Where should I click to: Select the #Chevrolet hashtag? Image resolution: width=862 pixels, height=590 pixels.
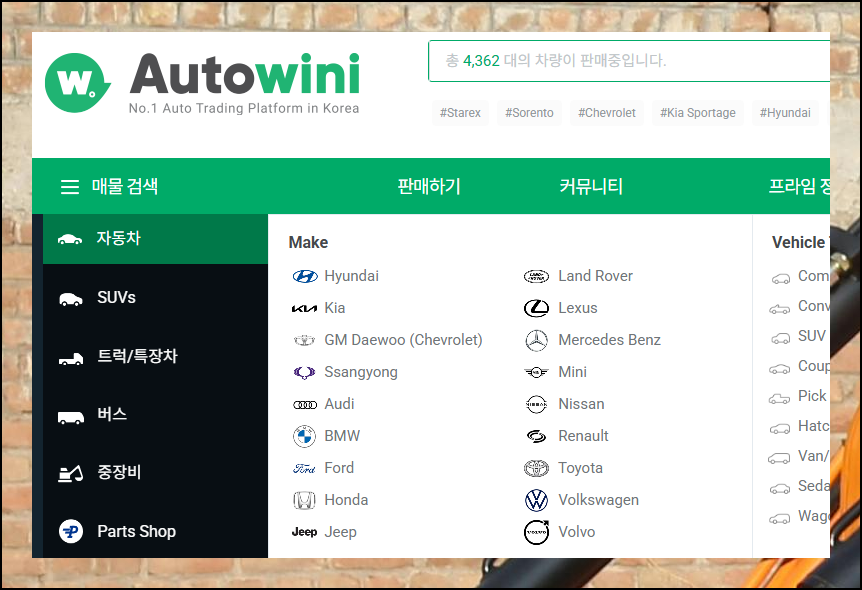click(607, 113)
